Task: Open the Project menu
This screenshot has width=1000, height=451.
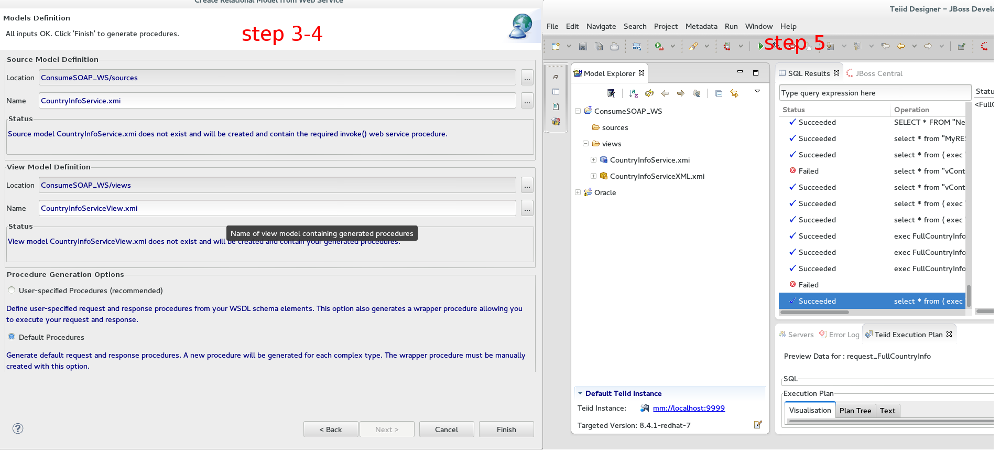Action: (666, 26)
